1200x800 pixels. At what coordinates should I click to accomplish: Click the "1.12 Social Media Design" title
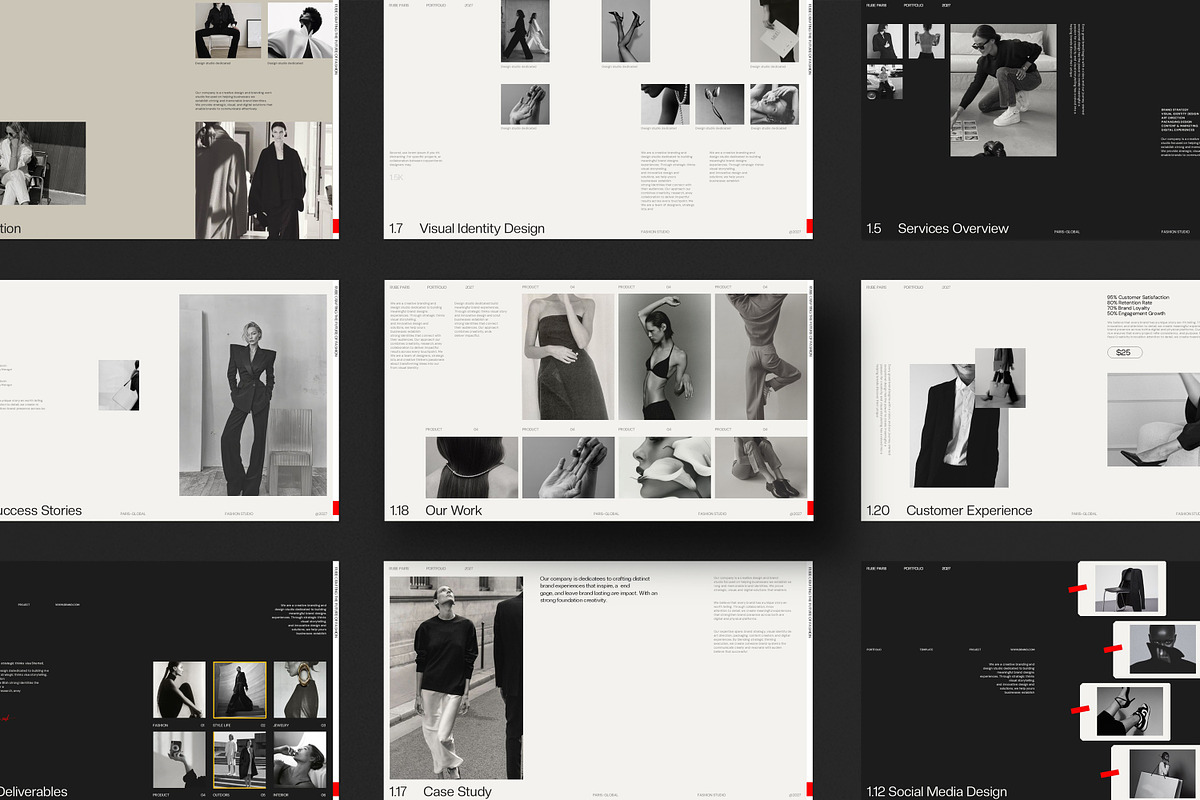pos(937,792)
